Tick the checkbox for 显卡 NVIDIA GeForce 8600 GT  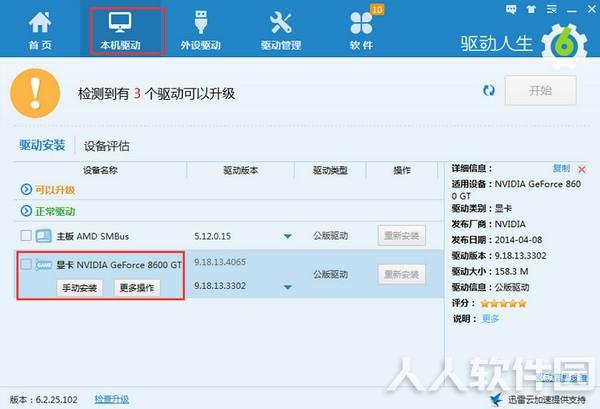pos(26,264)
